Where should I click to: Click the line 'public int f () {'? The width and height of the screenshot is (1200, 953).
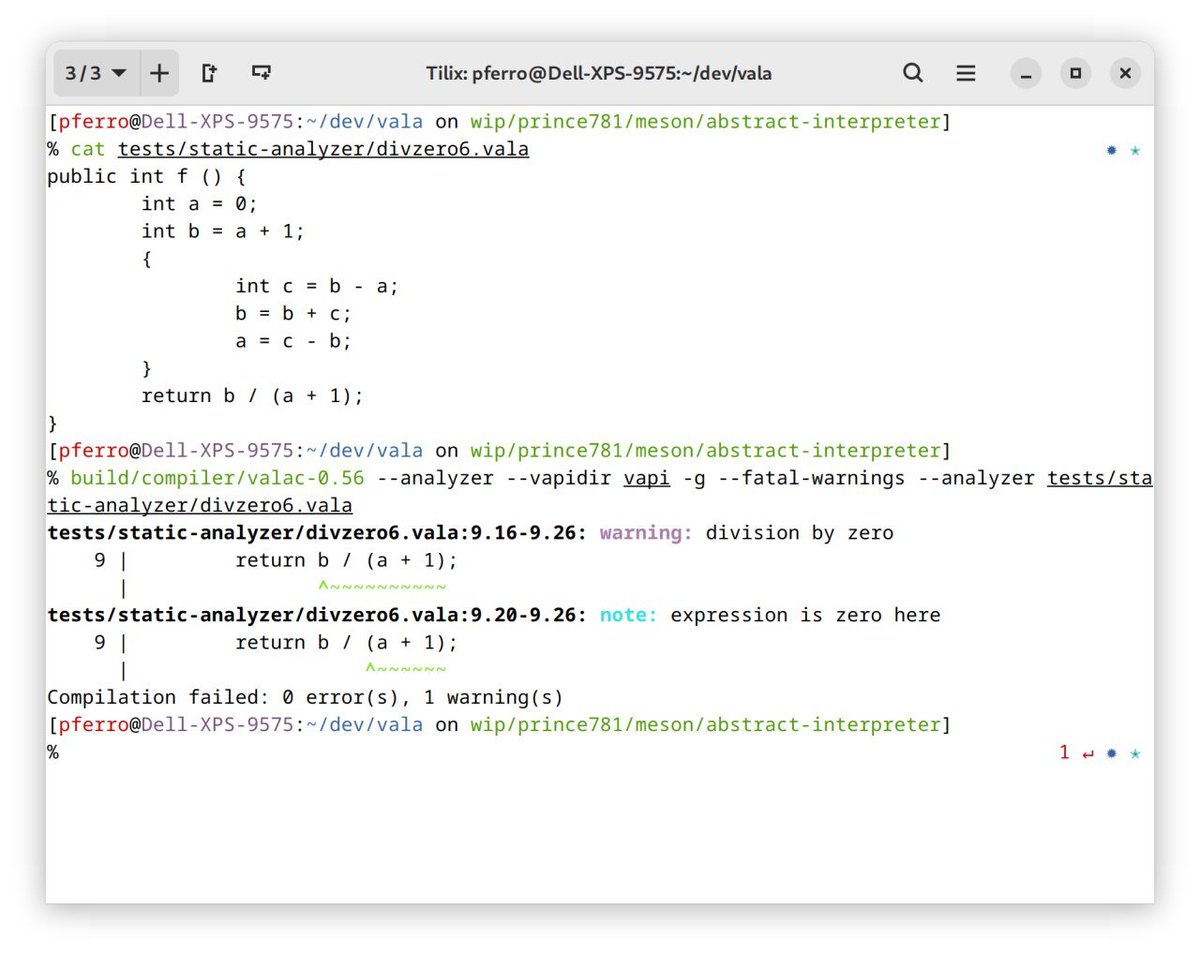pos(147,177)
